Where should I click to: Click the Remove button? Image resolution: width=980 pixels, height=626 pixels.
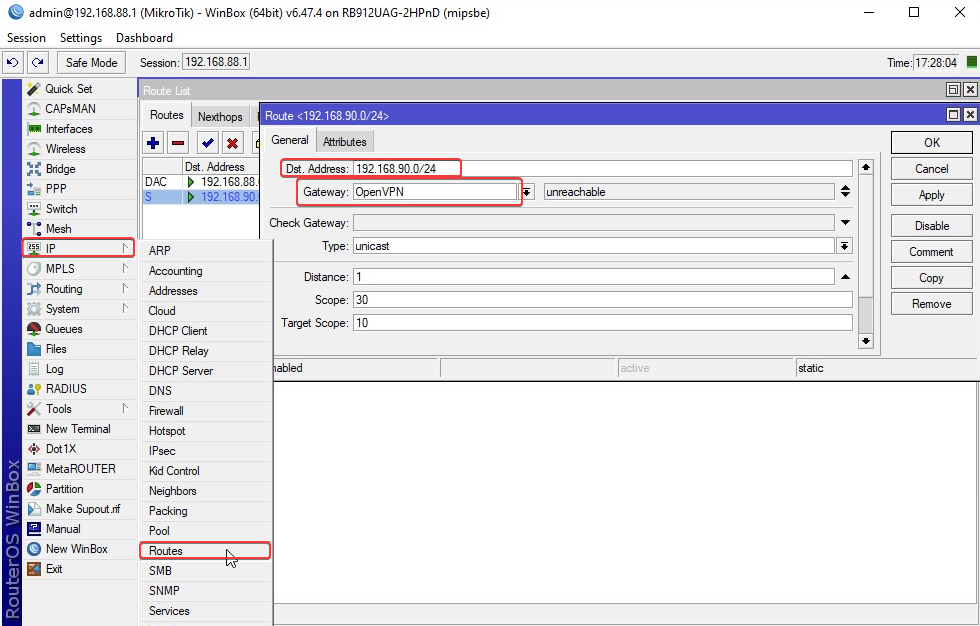(x=931, y=304)
